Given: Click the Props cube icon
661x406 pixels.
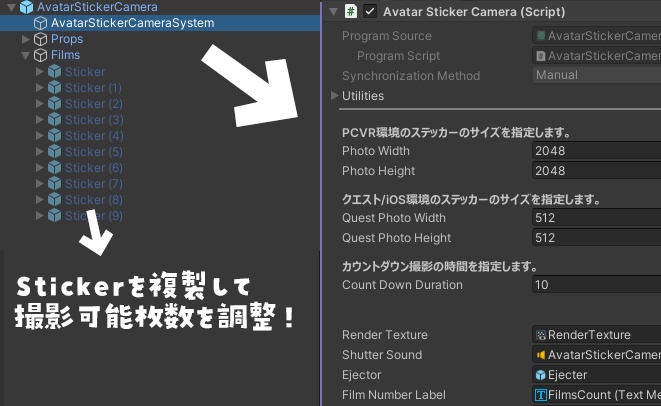Looking at the screenshot, I should (x=40, y=39).
